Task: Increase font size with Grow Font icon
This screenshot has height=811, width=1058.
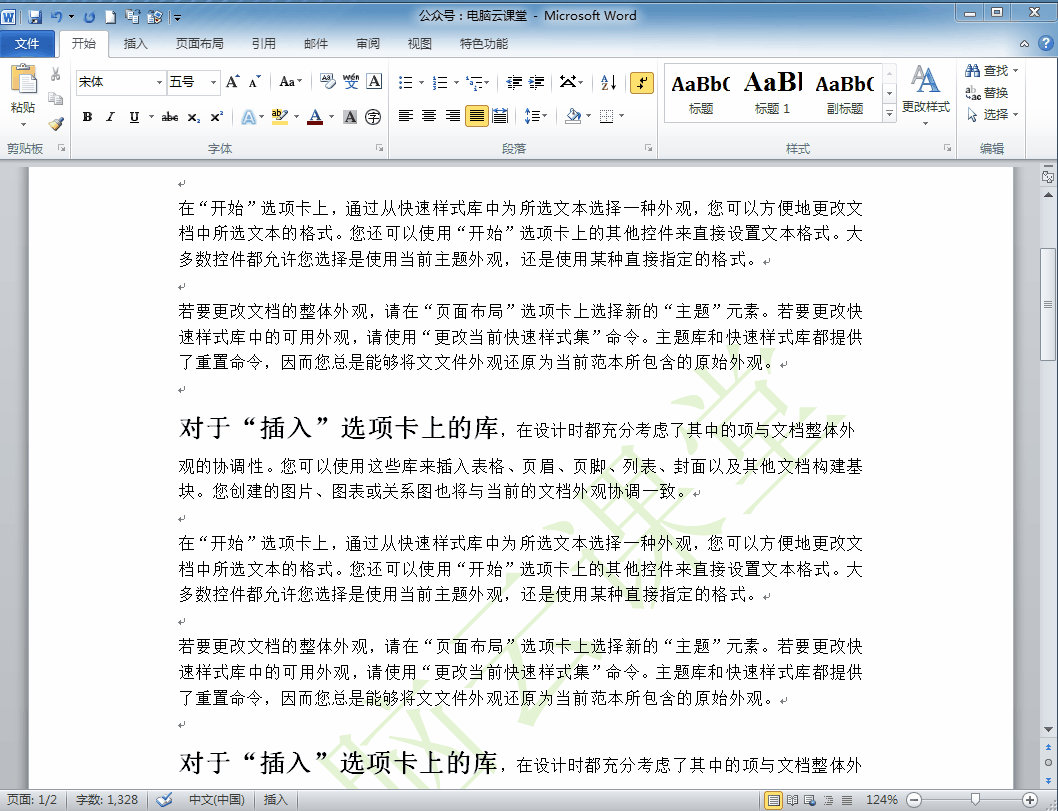Action: click(x=232, y=82)
